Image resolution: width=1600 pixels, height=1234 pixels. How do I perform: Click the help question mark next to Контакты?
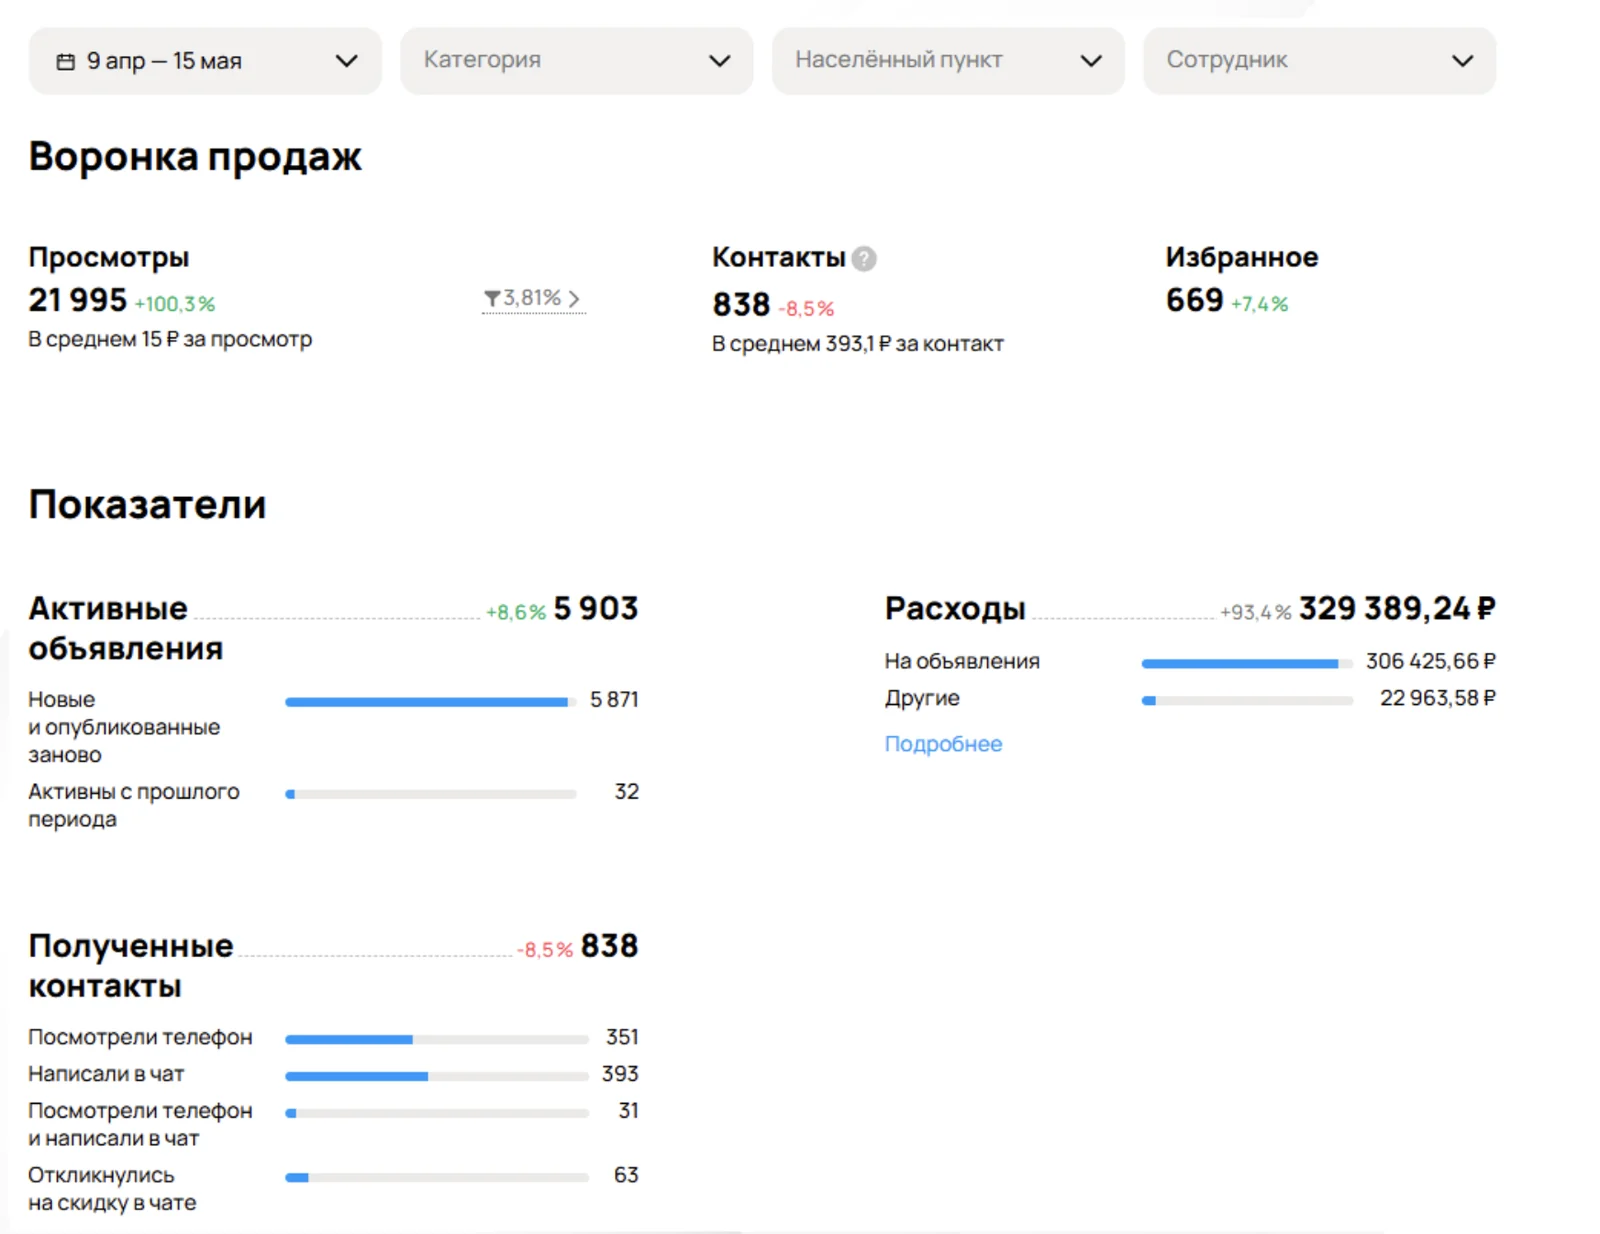tap(864, 259)
